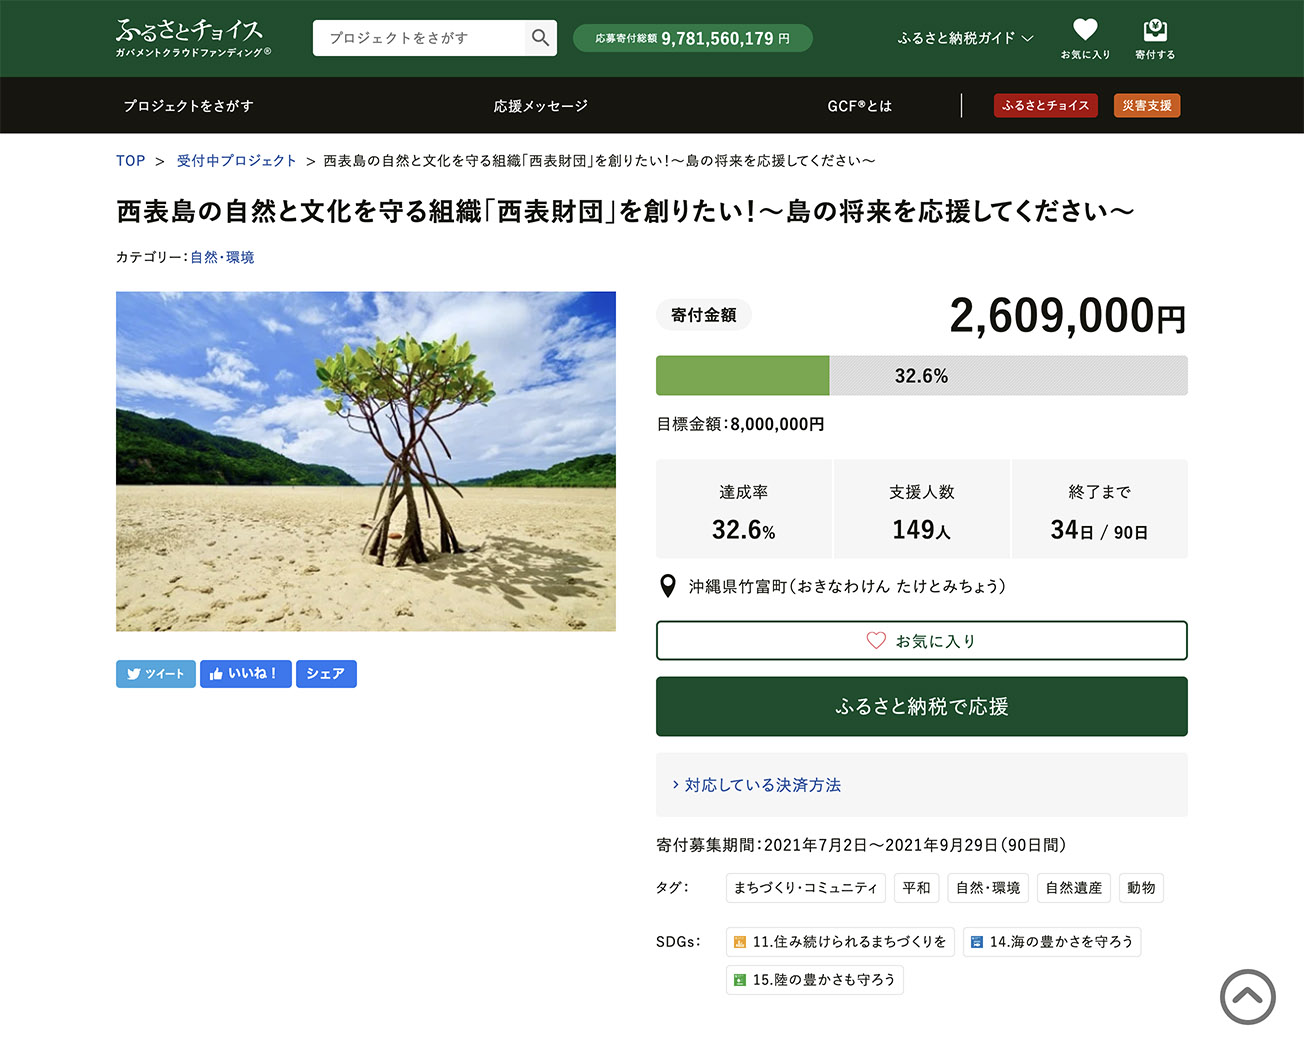The height and width of the screenshot is (1061, 1304).
Task: Click the SDG 14 icon in 海の豊かさを守ろう tag
Action: click(x=977, y=942)
